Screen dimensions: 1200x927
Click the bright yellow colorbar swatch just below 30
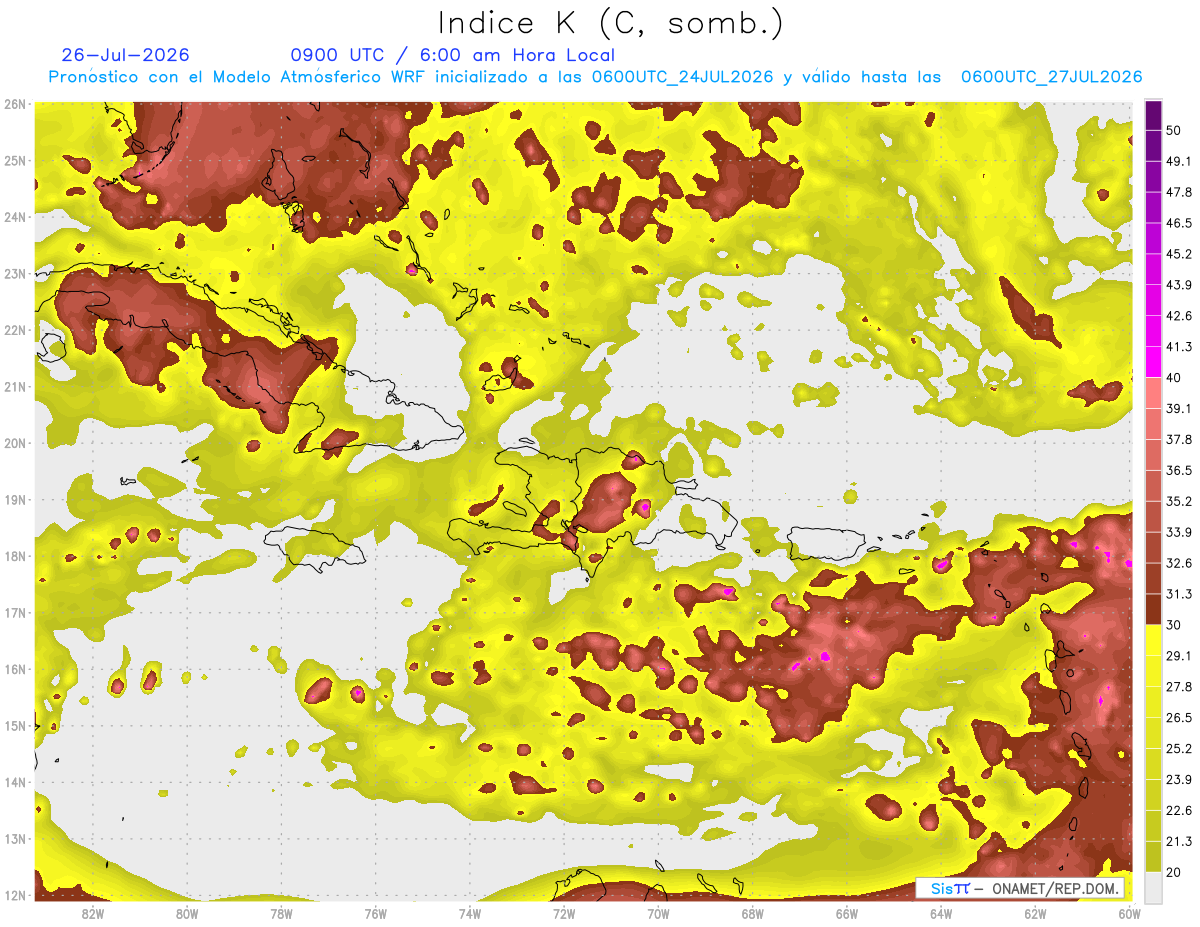1153,640
